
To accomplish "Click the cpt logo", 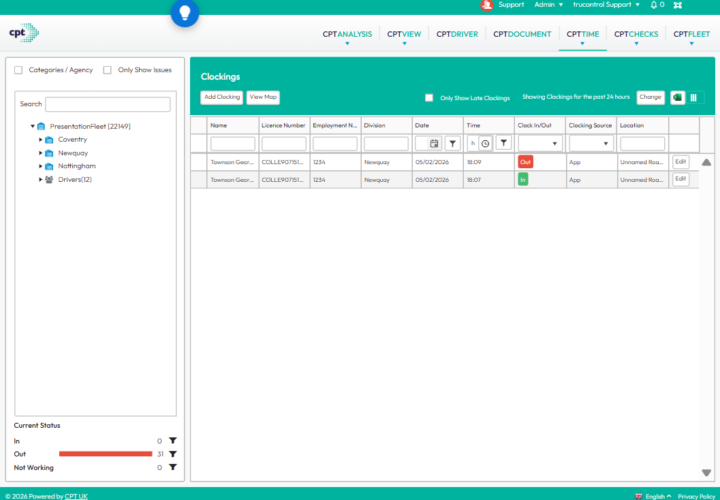I will (24, 33).
